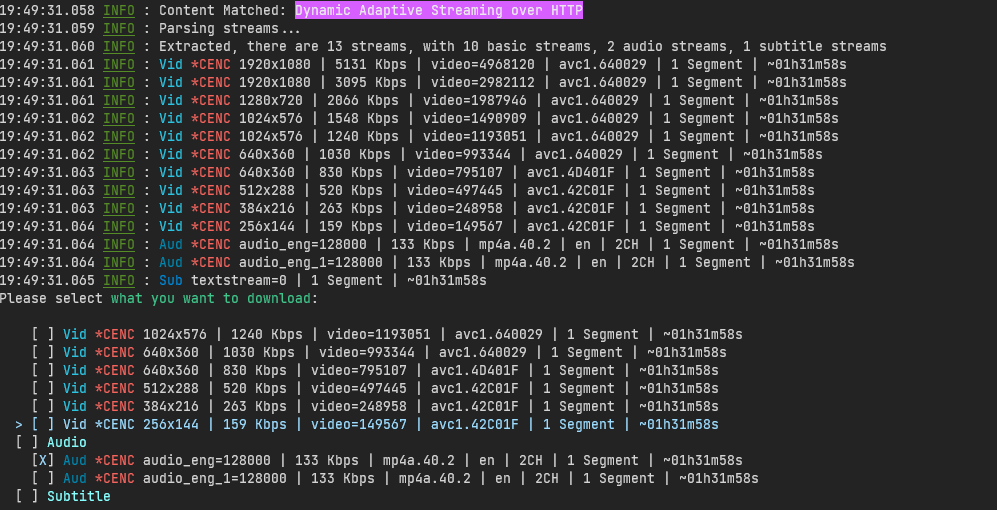Uncheck the selected audio_eng=128000 stream
Image resolution: width=997 pixels, height=510 pixels.
42,460
